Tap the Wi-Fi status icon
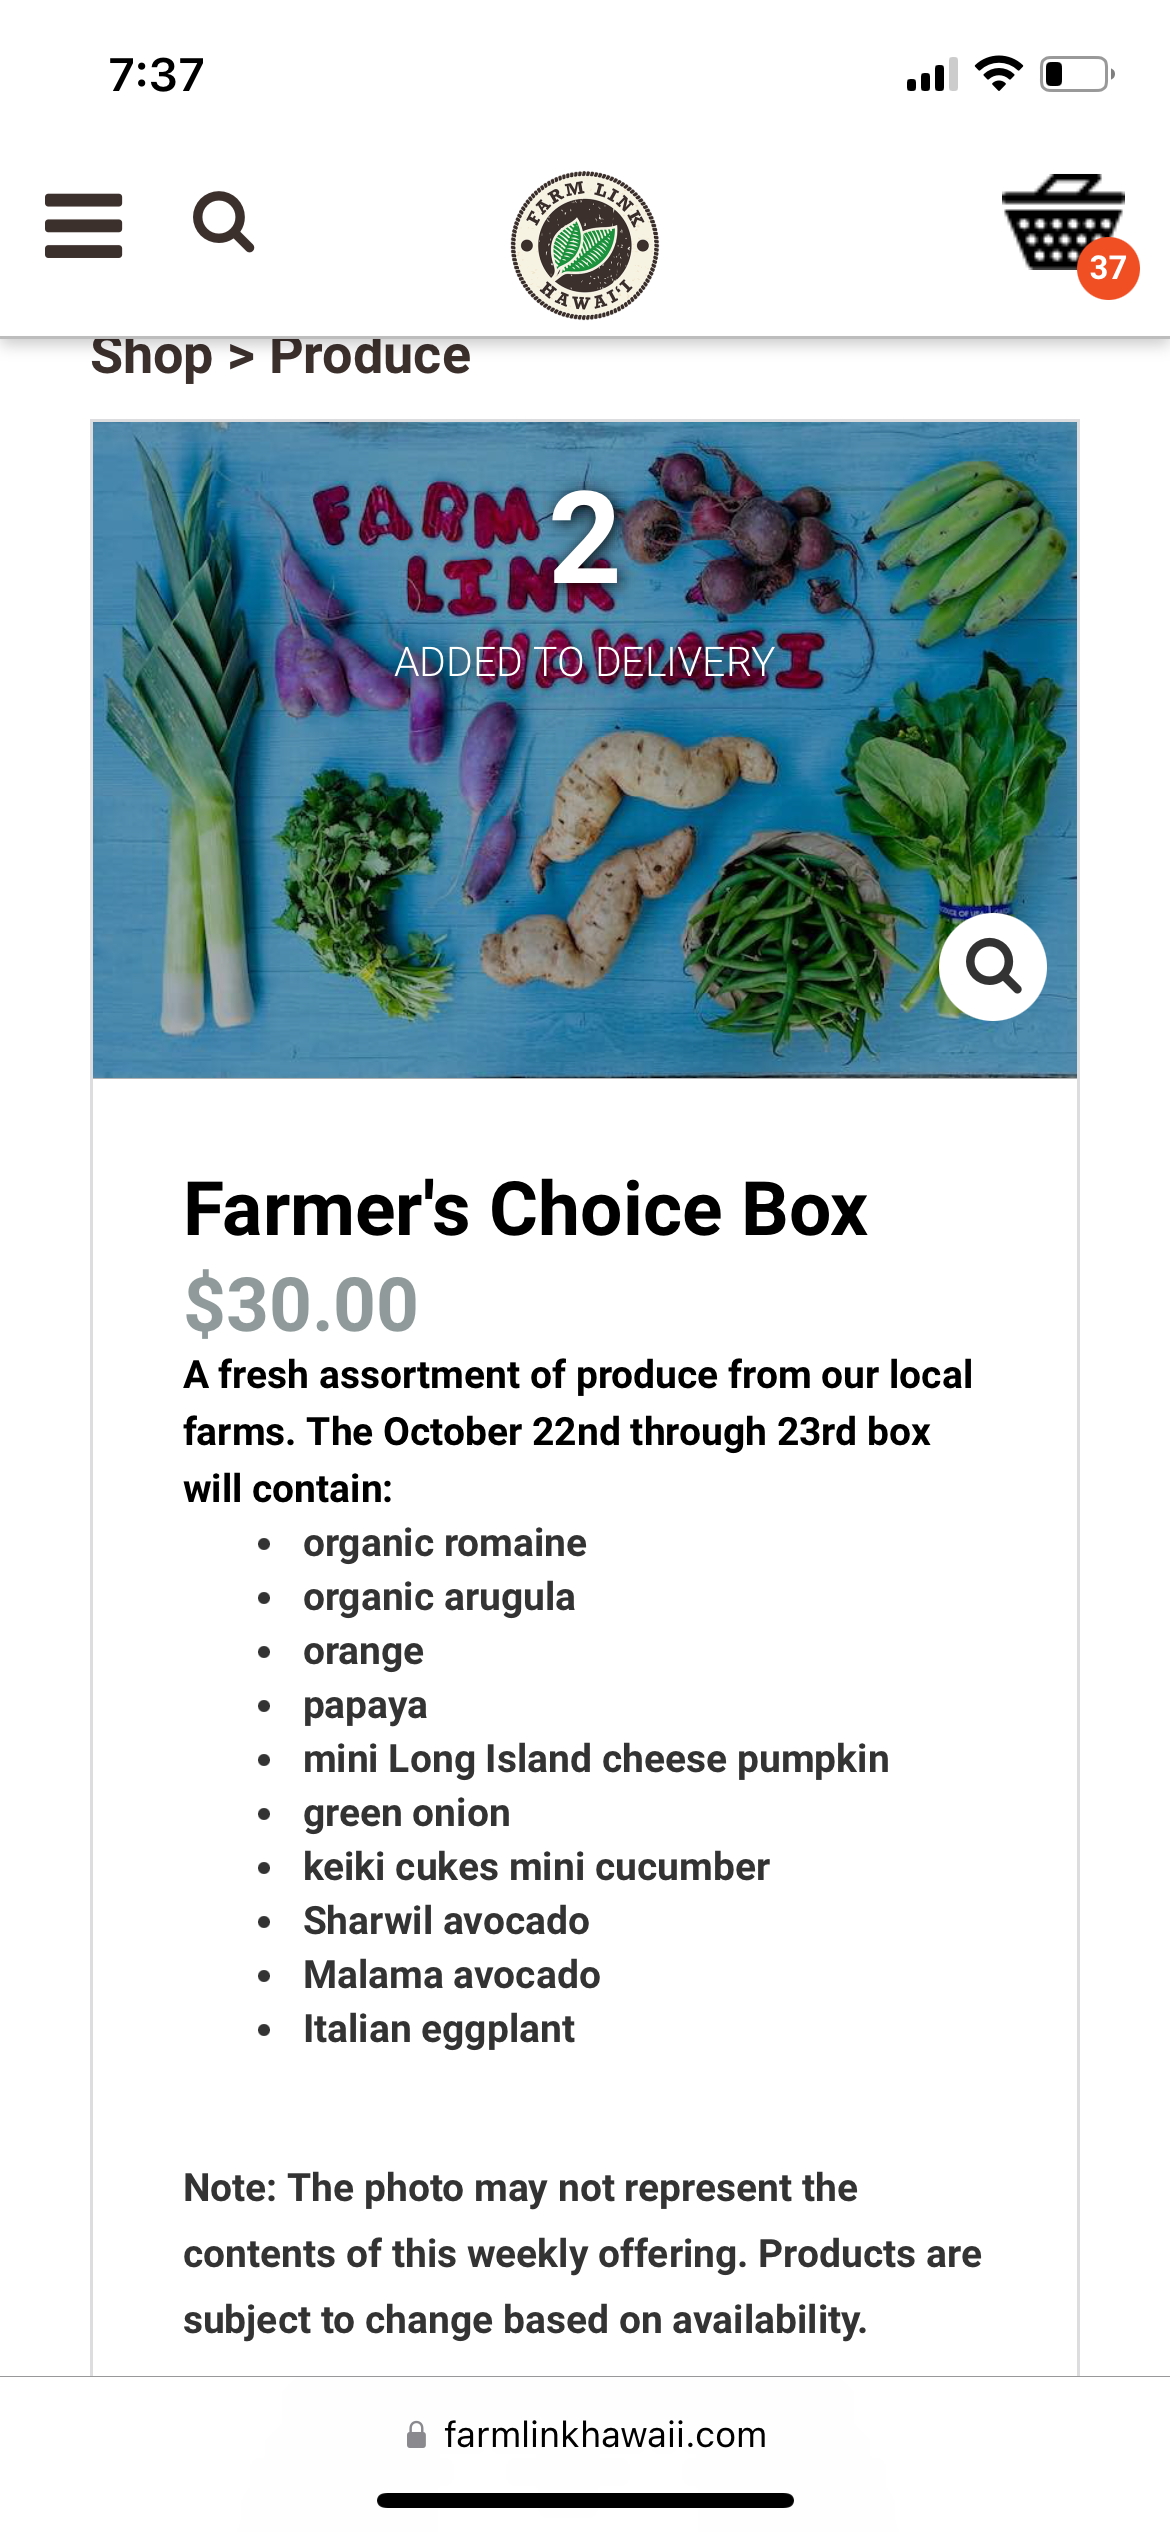This screenshot has height=2532, width=1170. 998,74
